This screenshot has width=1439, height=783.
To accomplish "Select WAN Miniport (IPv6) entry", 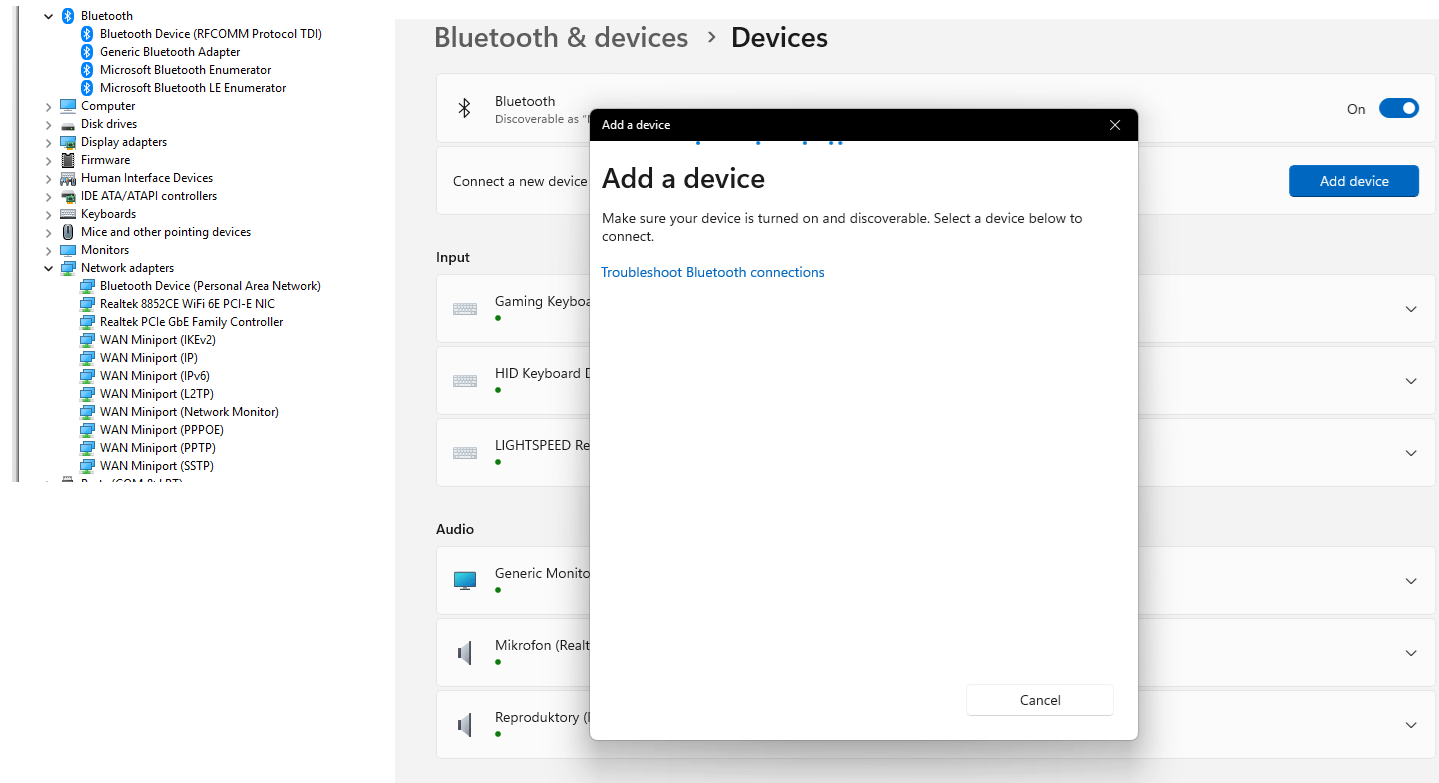I will [155, 376].
